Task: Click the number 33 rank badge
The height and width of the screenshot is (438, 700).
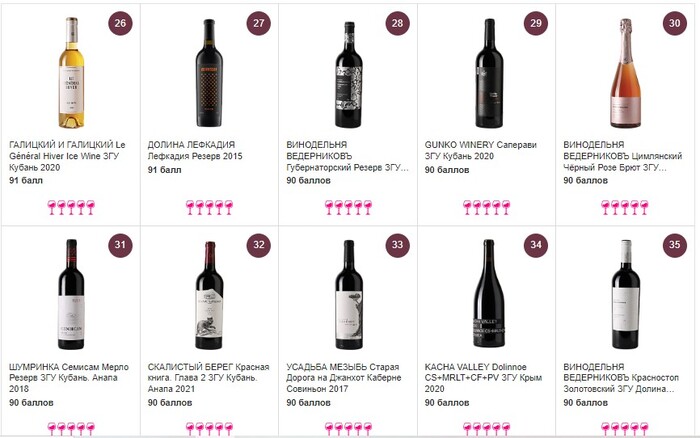Action: click(398, 244)
